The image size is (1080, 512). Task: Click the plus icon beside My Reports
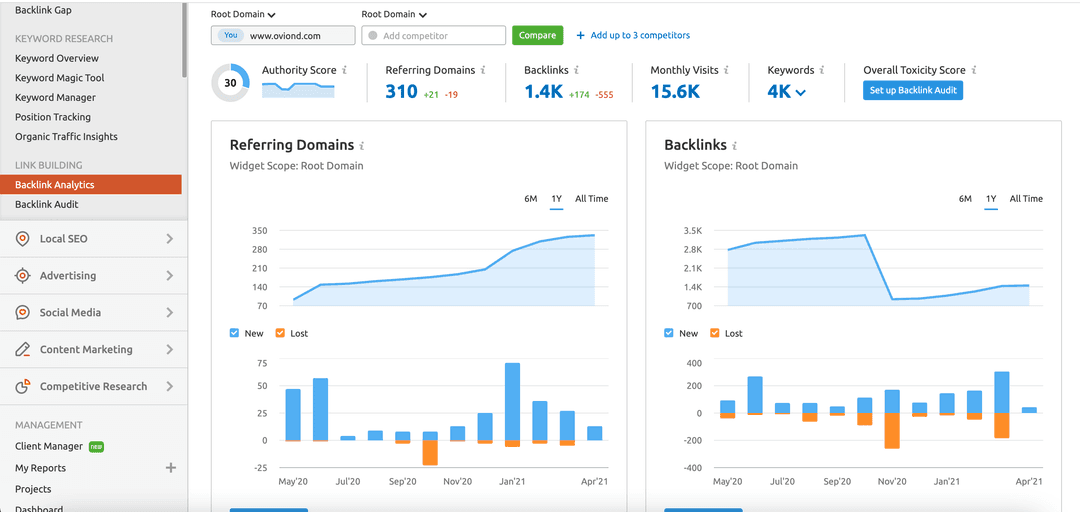[x=171, y=468]
